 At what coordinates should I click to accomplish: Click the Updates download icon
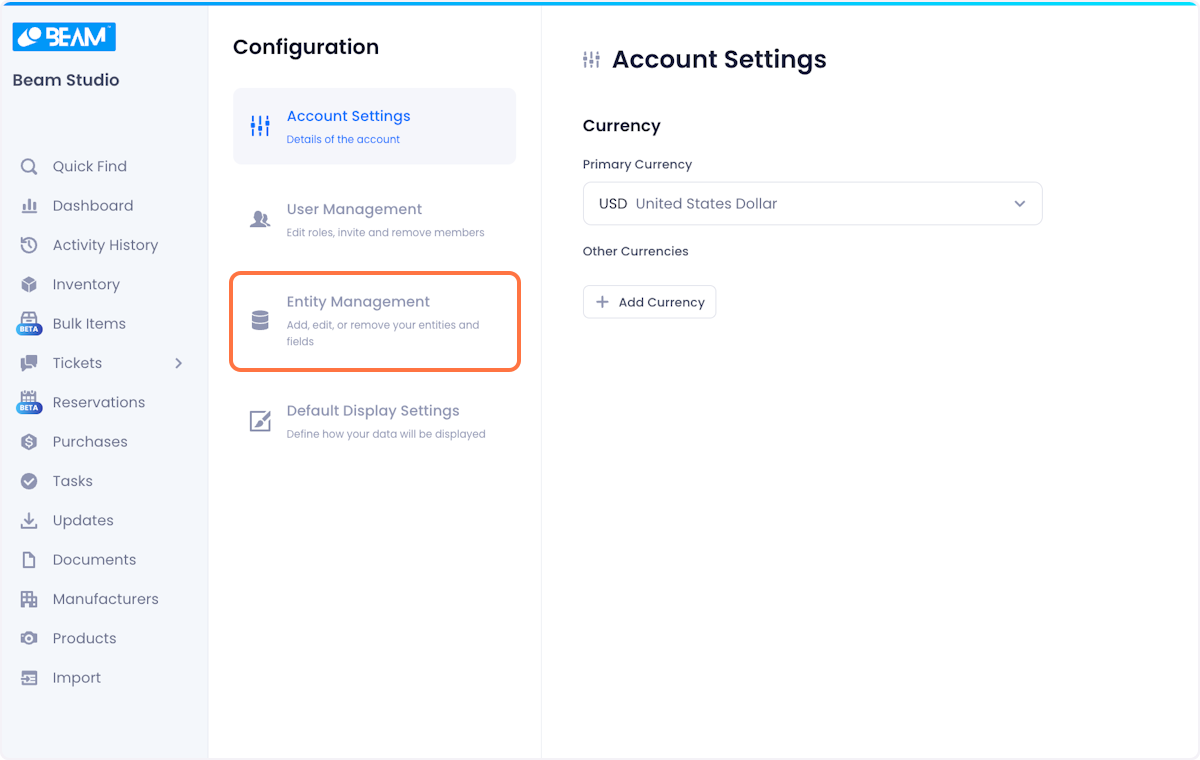point(29,520)
